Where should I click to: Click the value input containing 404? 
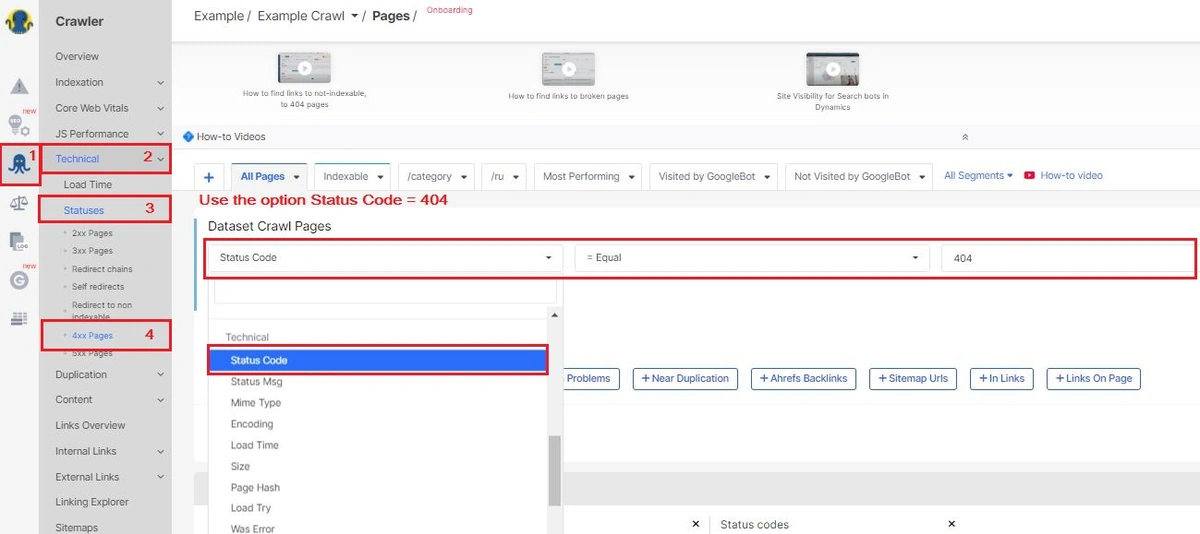pyautogui.click(x=1066, y=258)
